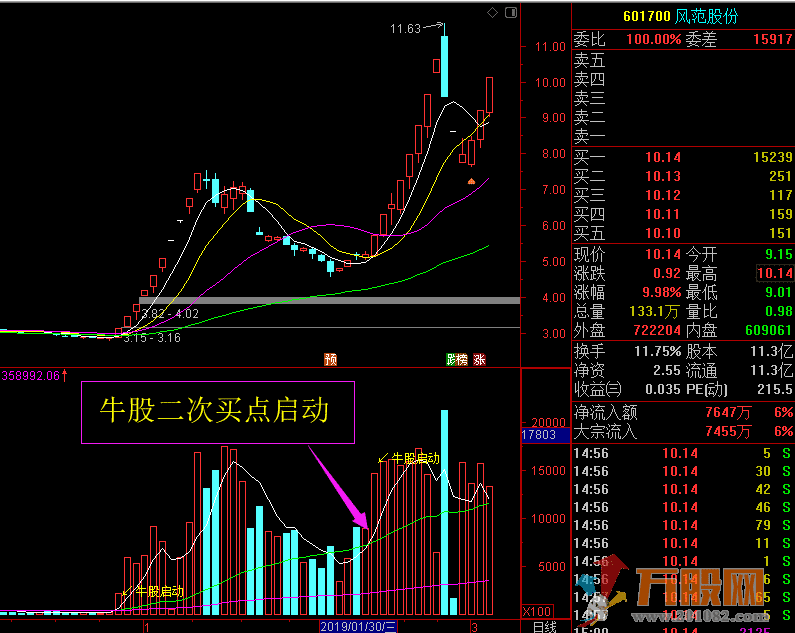This screenshot has width=795, height=633.
Task: Click the 最低 9.01 value
Action: [779, 293]
